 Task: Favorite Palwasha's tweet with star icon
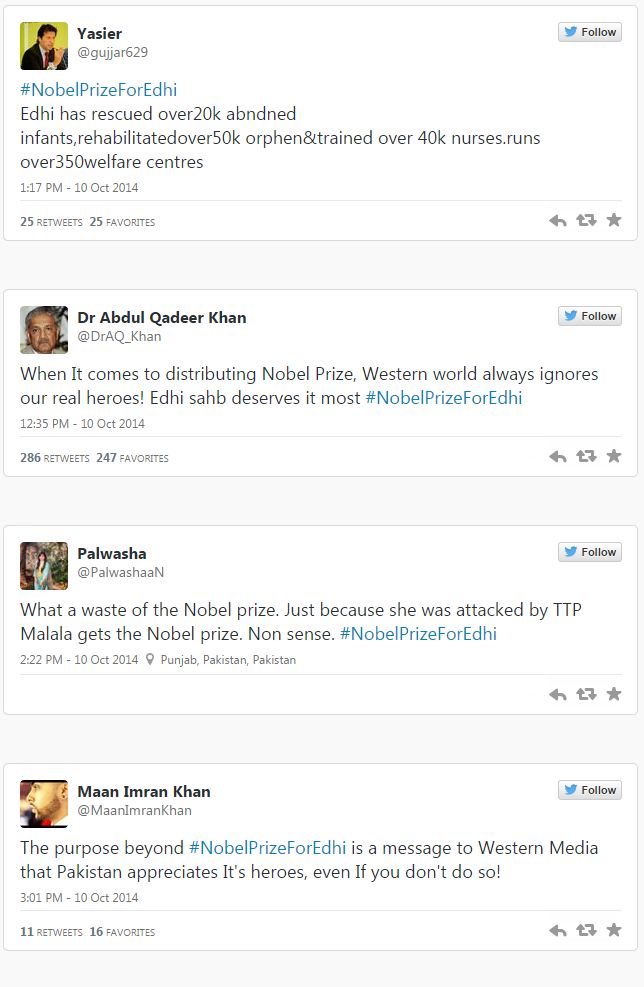click(614, 694)
